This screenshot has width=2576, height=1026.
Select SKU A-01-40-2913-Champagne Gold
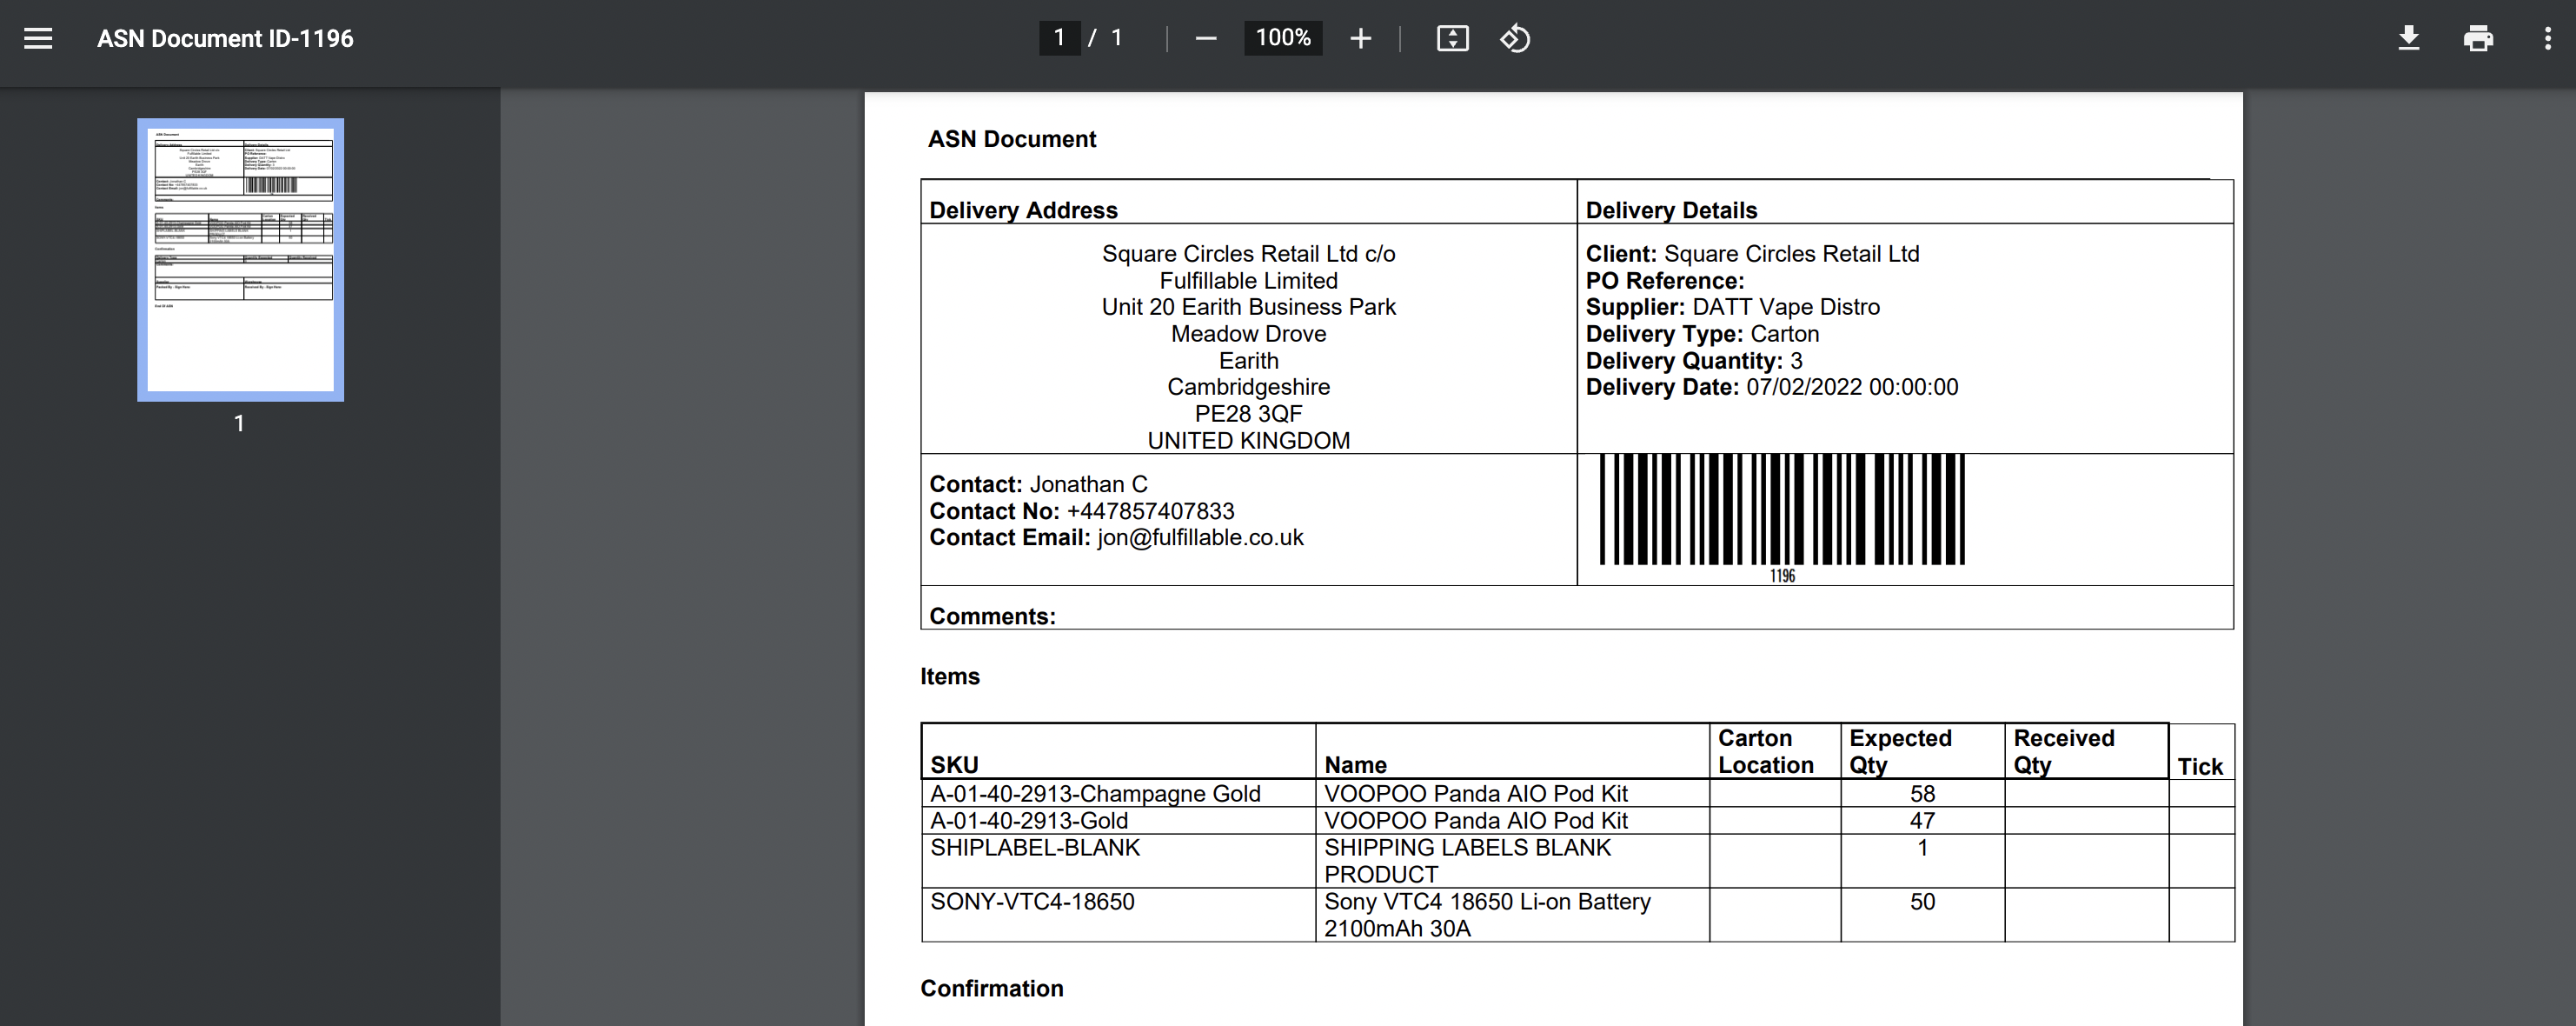click(x=1095, y=794)
